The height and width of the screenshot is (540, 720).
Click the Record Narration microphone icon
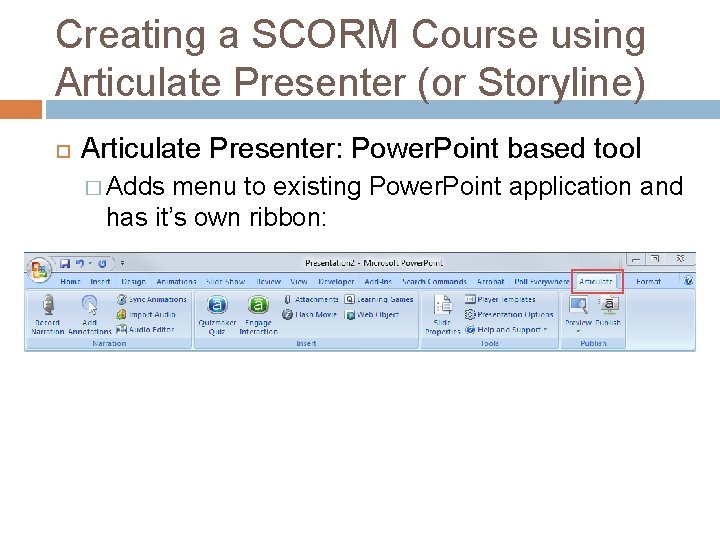[x=48, y=305]
